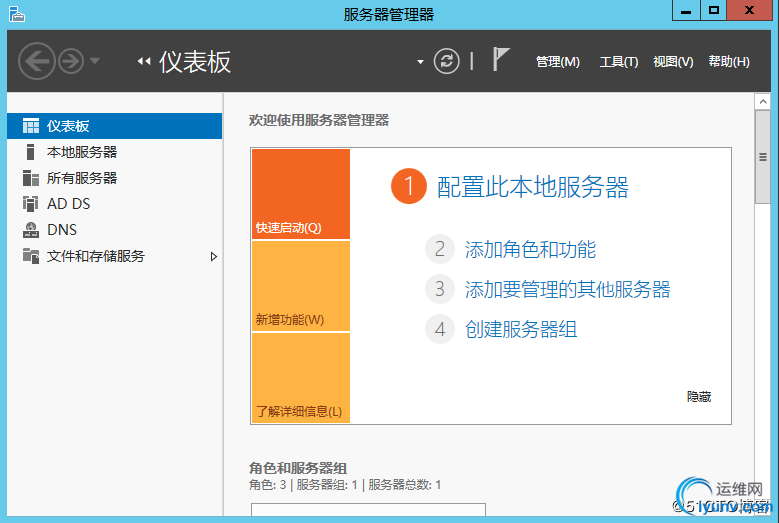Click the 配置此本地服务器 link

tap(533, 187)
